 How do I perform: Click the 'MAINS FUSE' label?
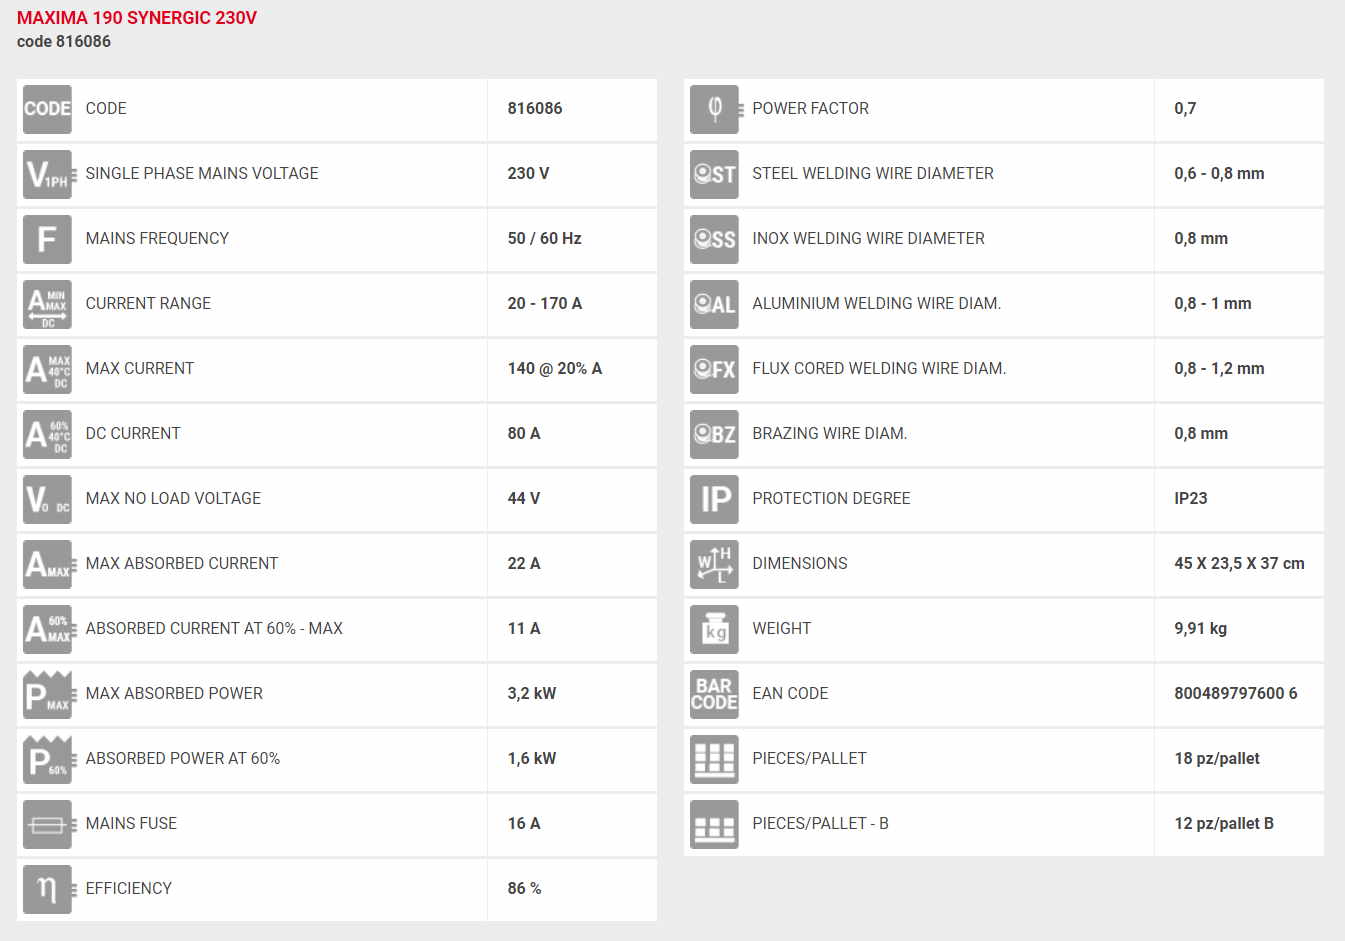click(x=131, y=824)
